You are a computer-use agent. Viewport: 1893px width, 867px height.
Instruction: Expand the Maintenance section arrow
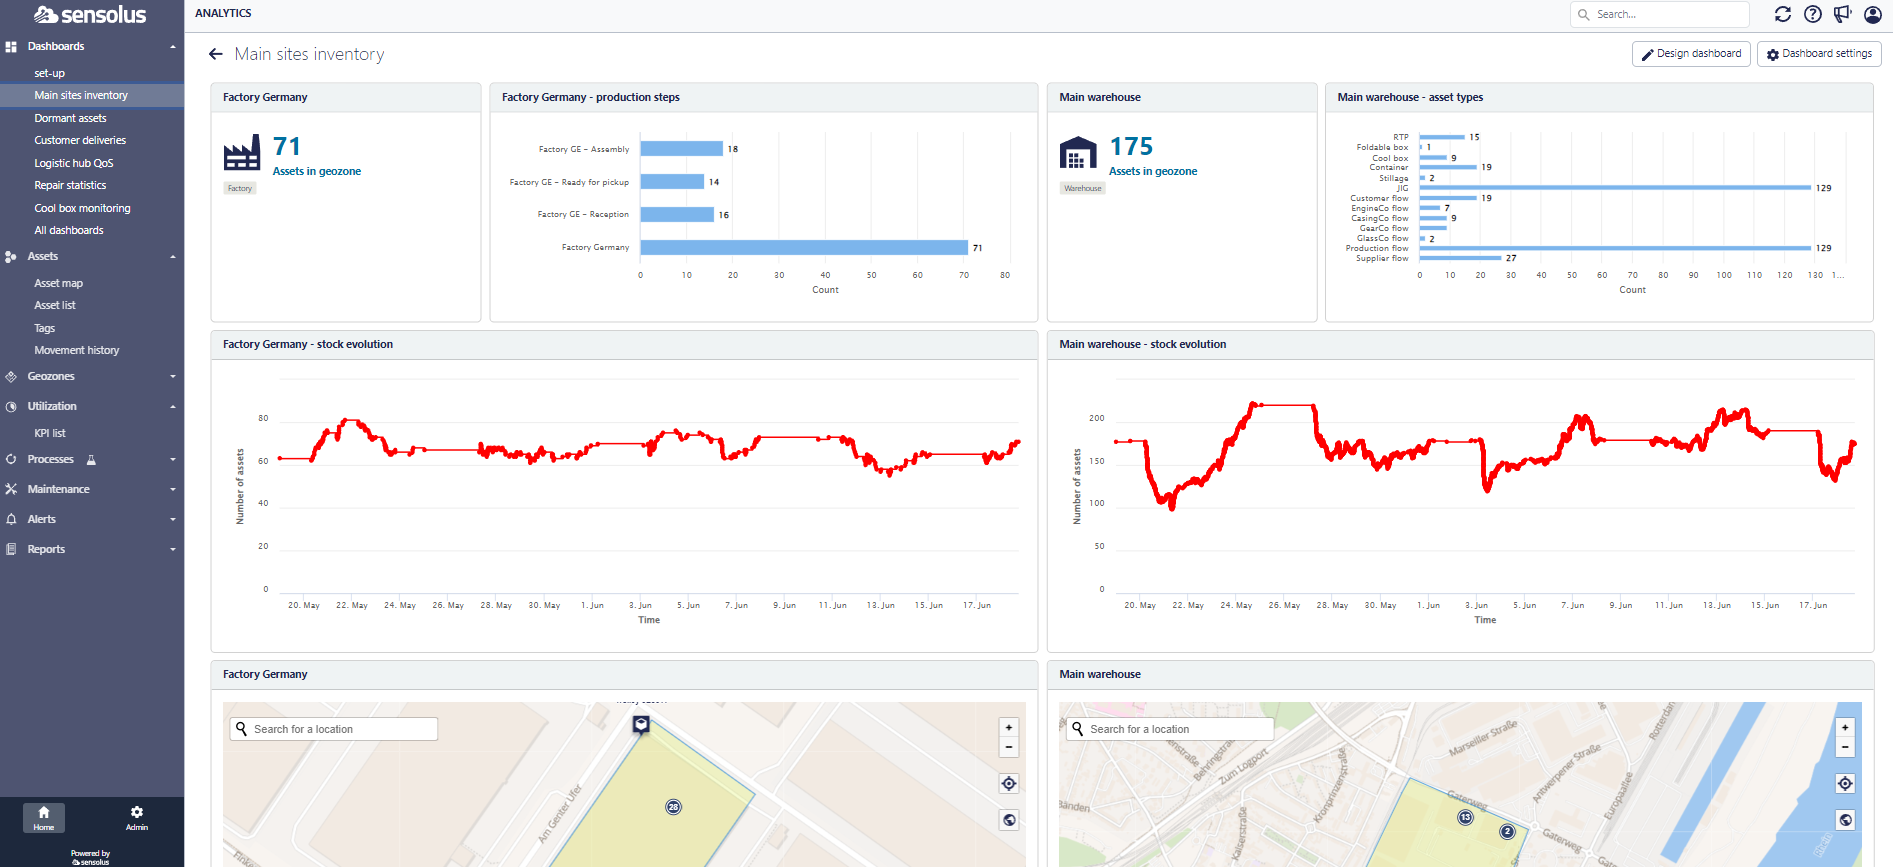pos(173,490)
